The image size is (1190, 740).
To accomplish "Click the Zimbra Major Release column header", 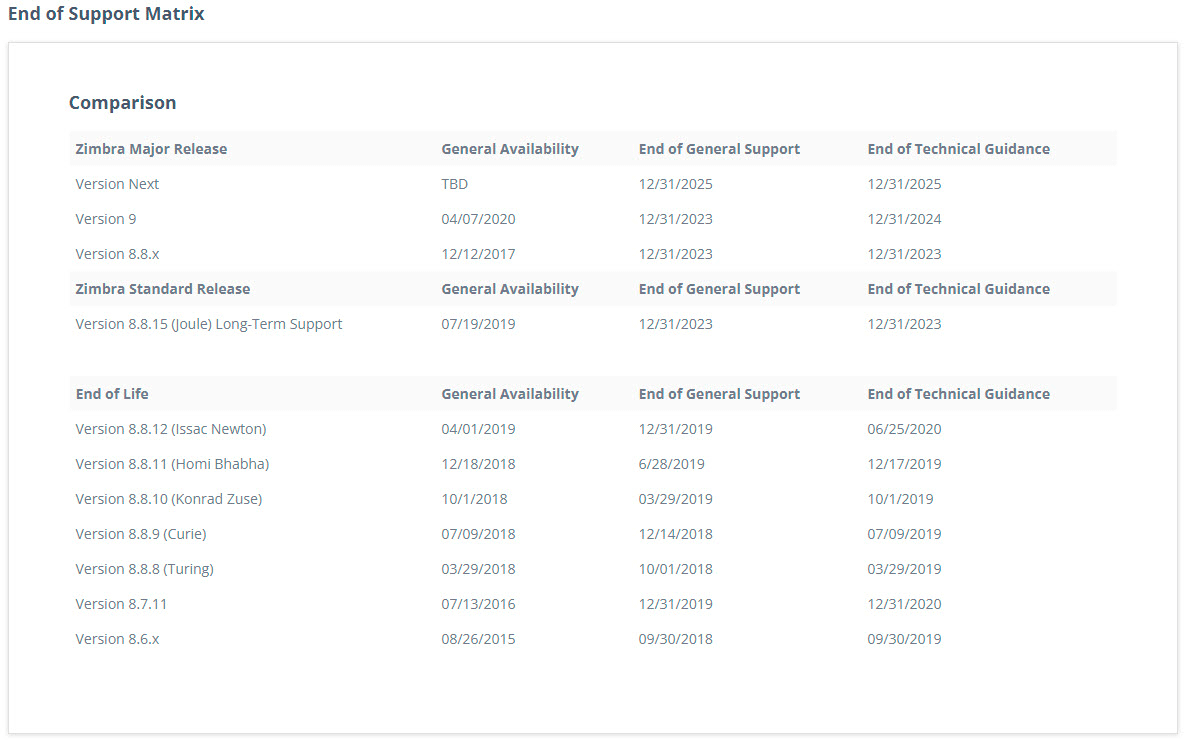I will coord(151,149).
